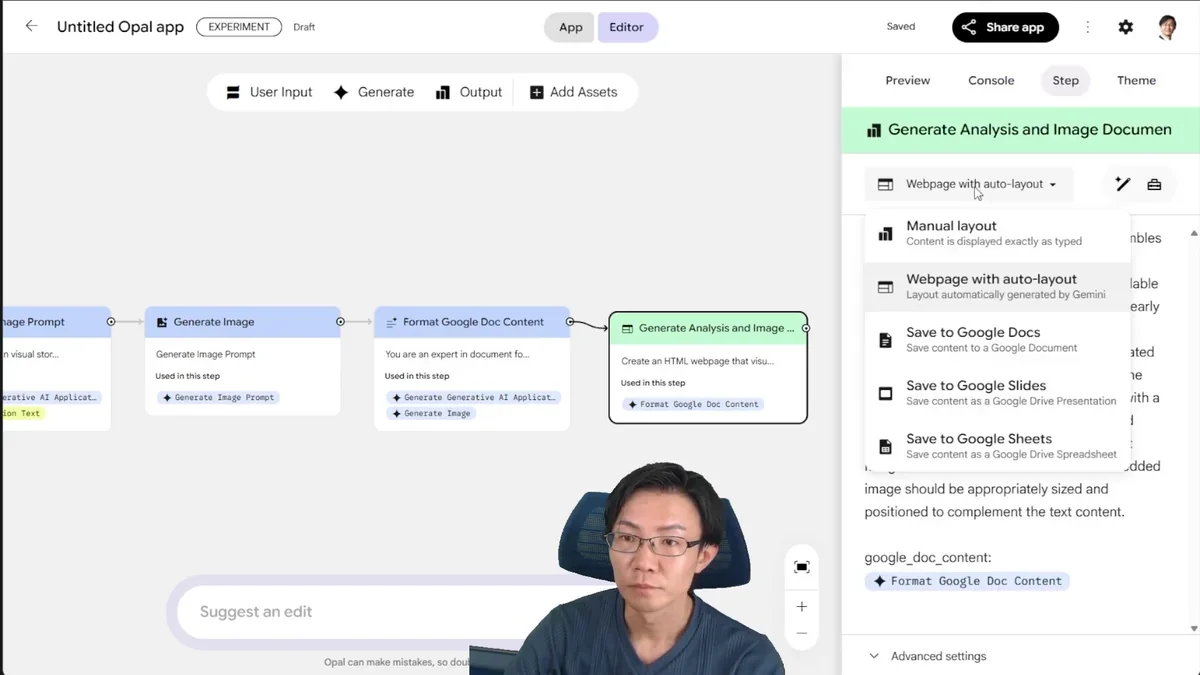Select Save to Google Docs option
1200x675 pixels.
998,339
